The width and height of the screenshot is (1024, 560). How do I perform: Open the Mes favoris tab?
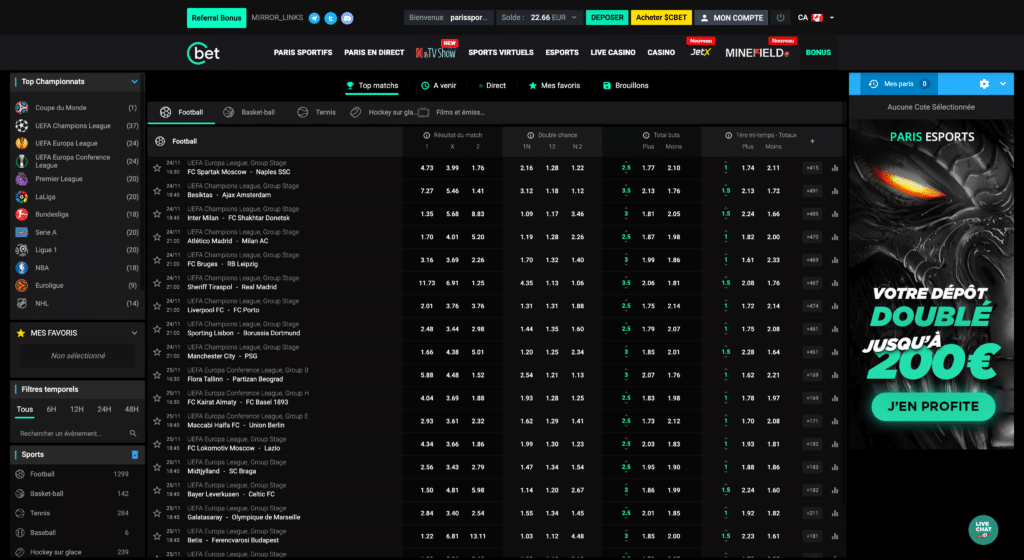click(x=554, y=86)
